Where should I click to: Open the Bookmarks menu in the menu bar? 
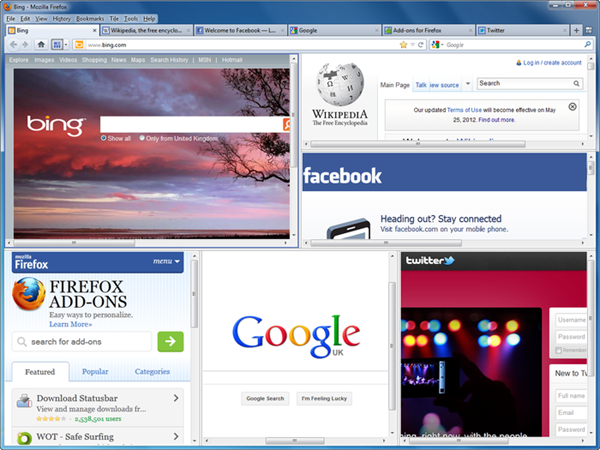pos(90,19)
